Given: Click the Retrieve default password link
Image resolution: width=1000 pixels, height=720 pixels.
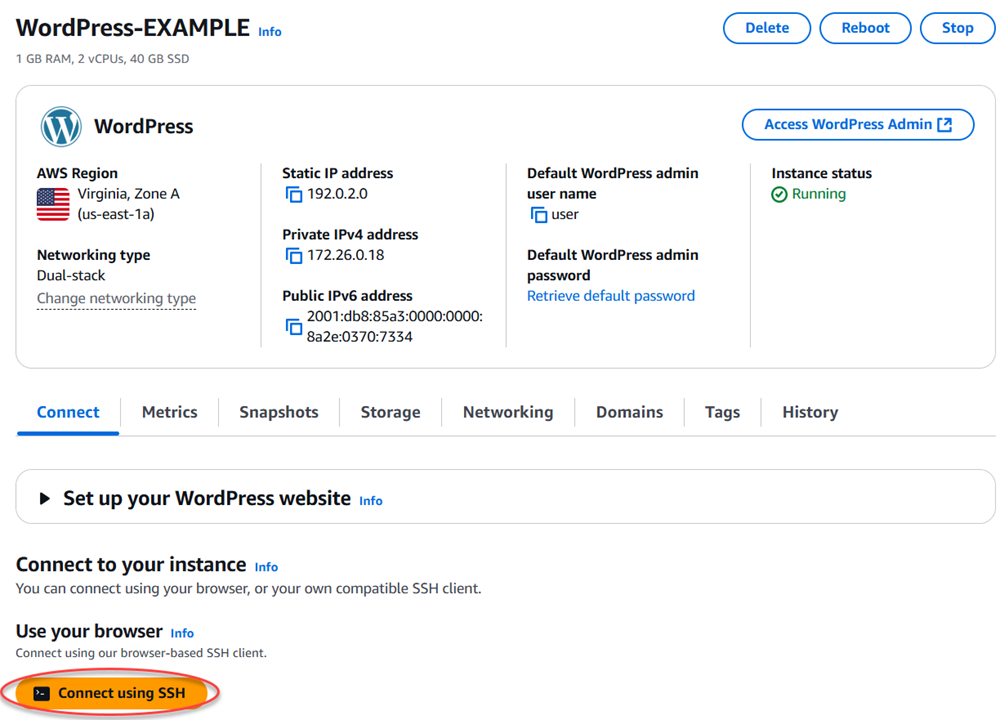Looking at the screenshot, I should 611,295.
